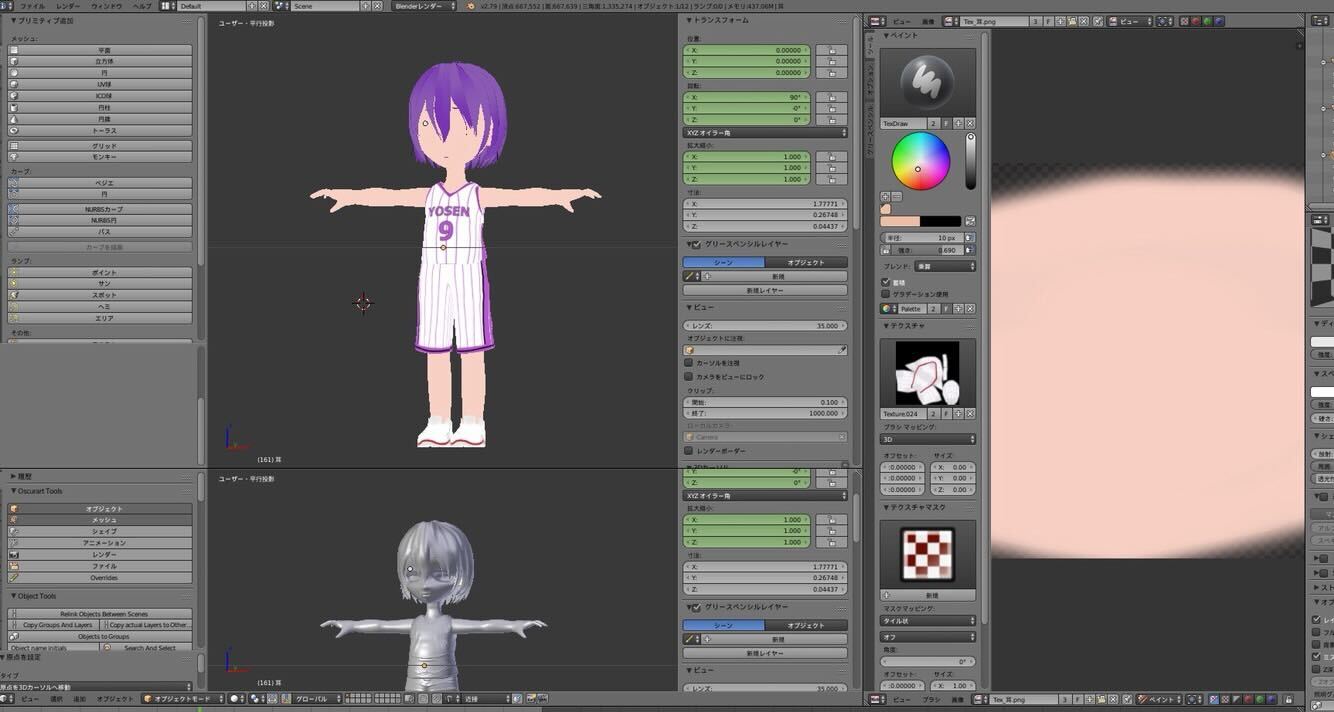The image size is (1334, 712).
Task: Add a torus (トーラス) primitive
Action: pyautogui.click(x=104, y=131)
